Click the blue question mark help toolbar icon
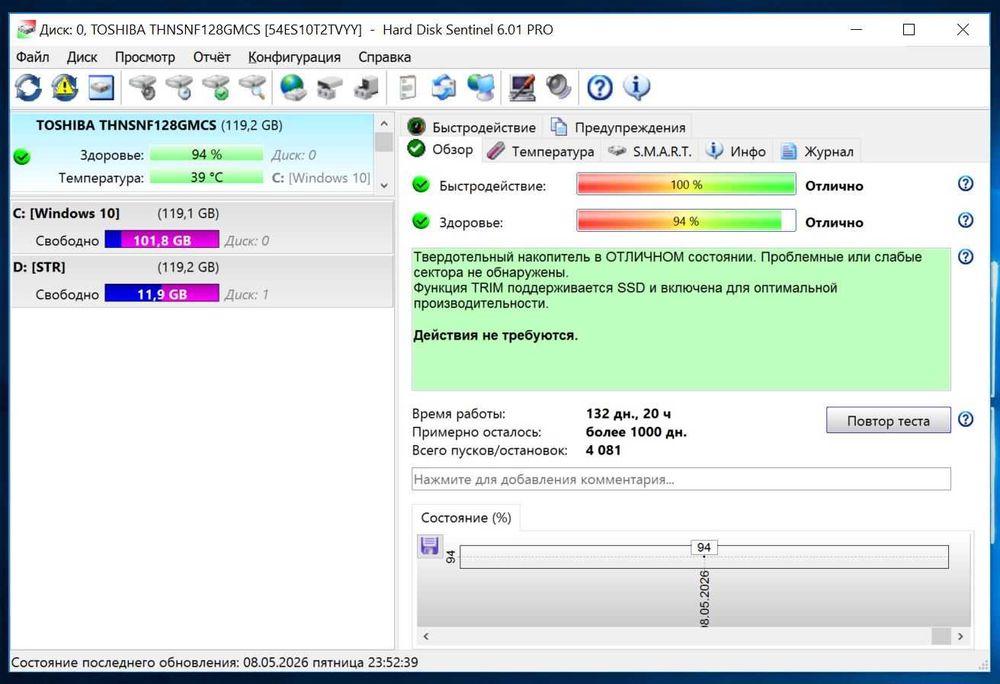The width and height of the screenshot is (1000, 684). pos(599,87)
